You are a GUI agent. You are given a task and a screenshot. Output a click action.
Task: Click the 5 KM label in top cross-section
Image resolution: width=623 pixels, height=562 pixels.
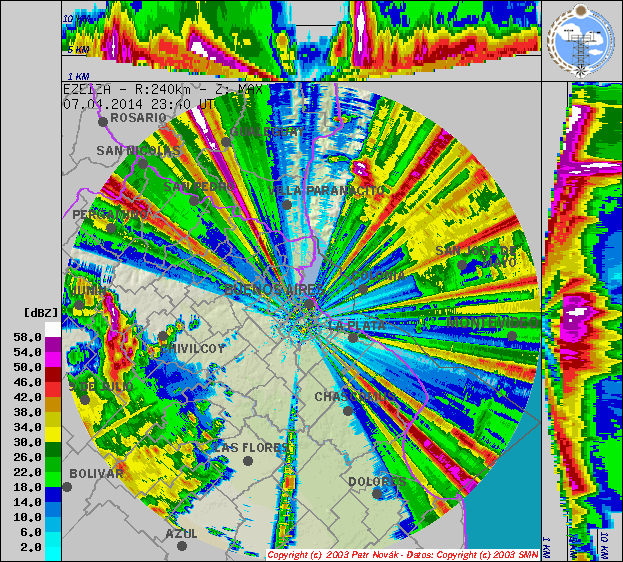pyautogui.click(x=78, y=50)
